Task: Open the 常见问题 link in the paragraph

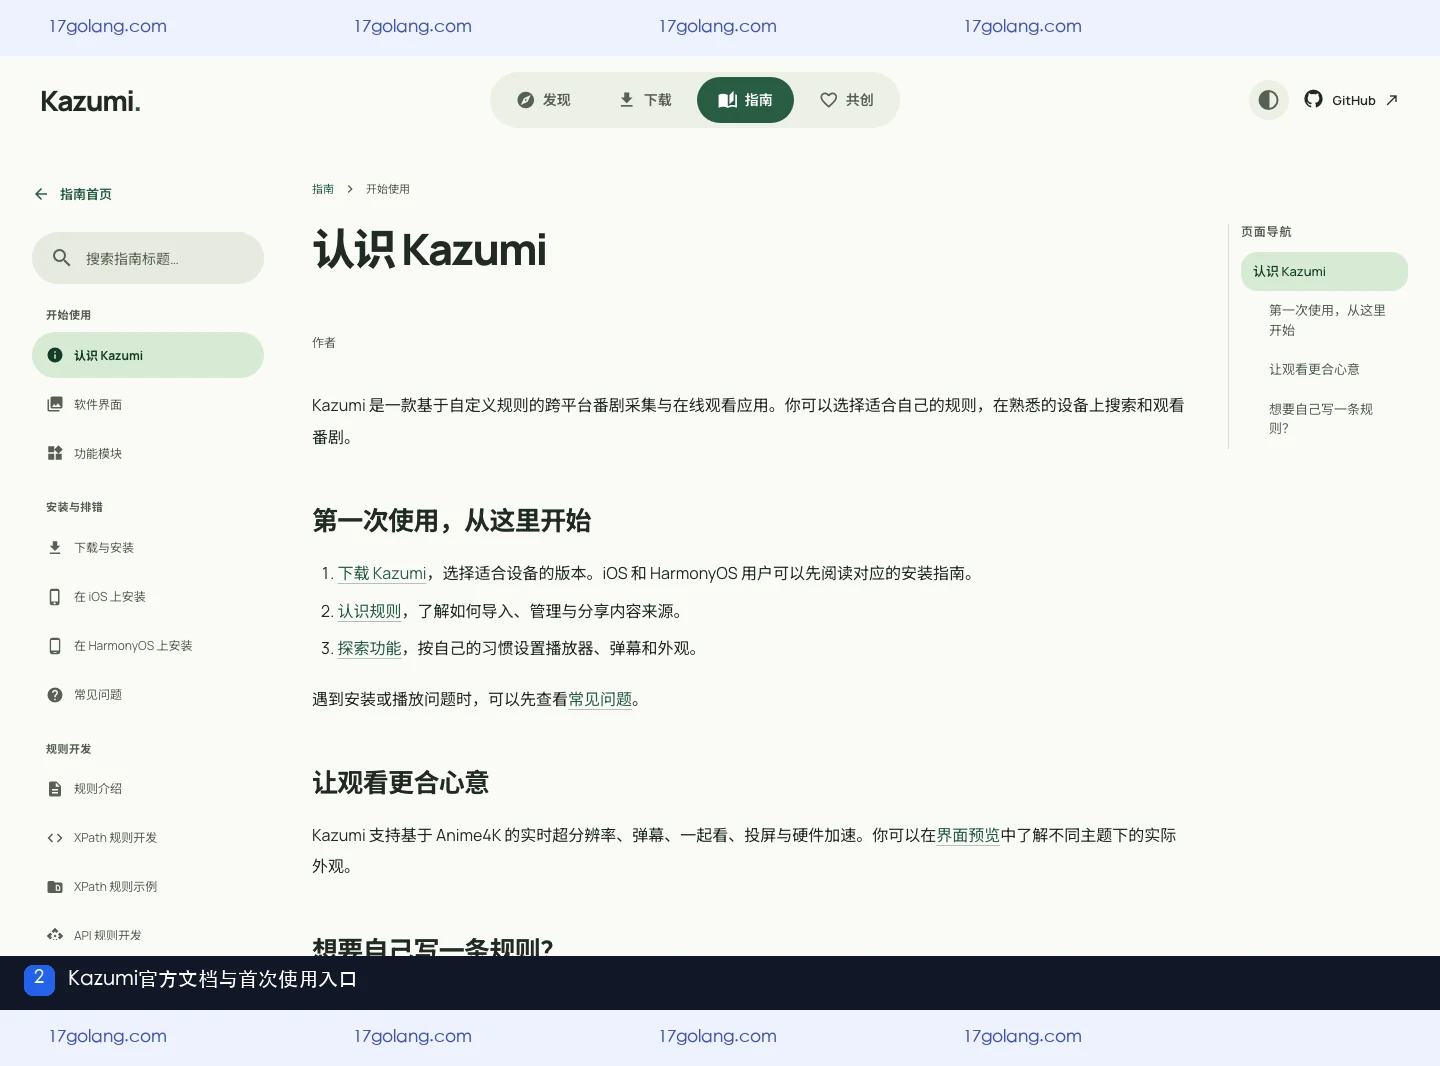Action: point(600,699)
